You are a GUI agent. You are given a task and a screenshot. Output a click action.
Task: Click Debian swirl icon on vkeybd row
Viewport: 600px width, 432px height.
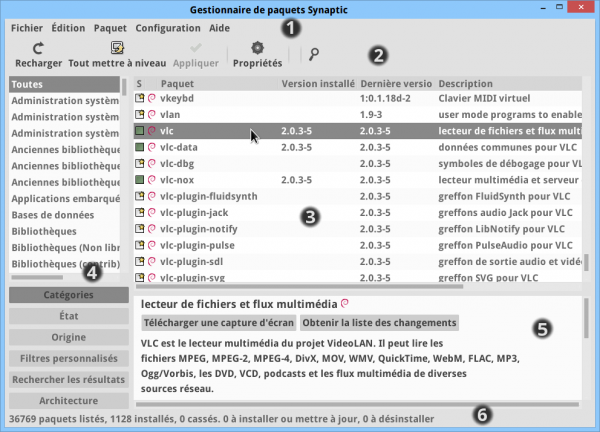152,98
